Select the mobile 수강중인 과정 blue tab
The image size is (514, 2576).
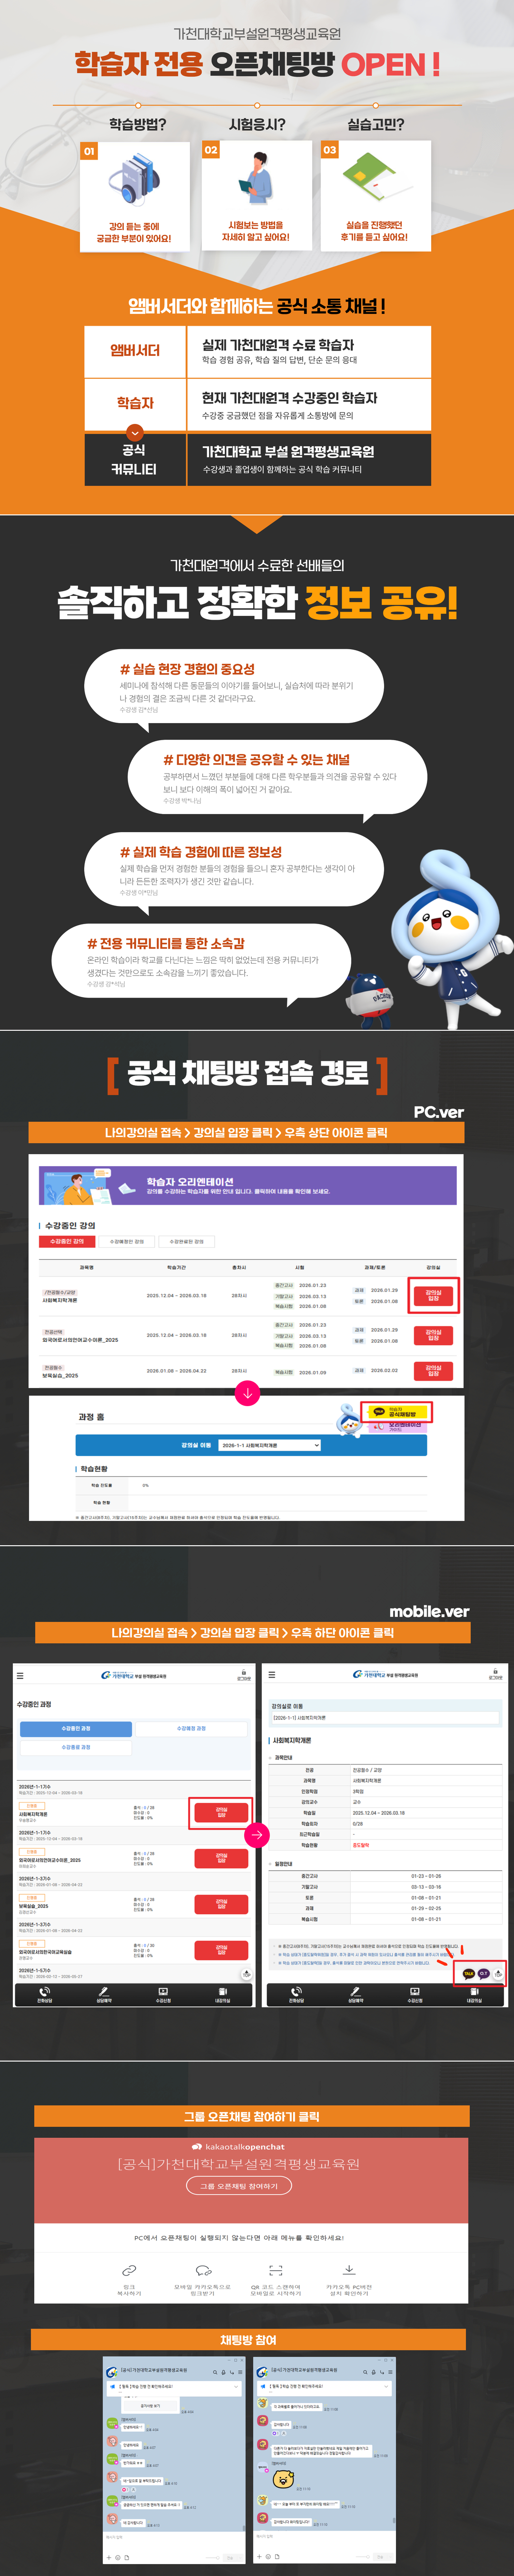point(76,1728)
